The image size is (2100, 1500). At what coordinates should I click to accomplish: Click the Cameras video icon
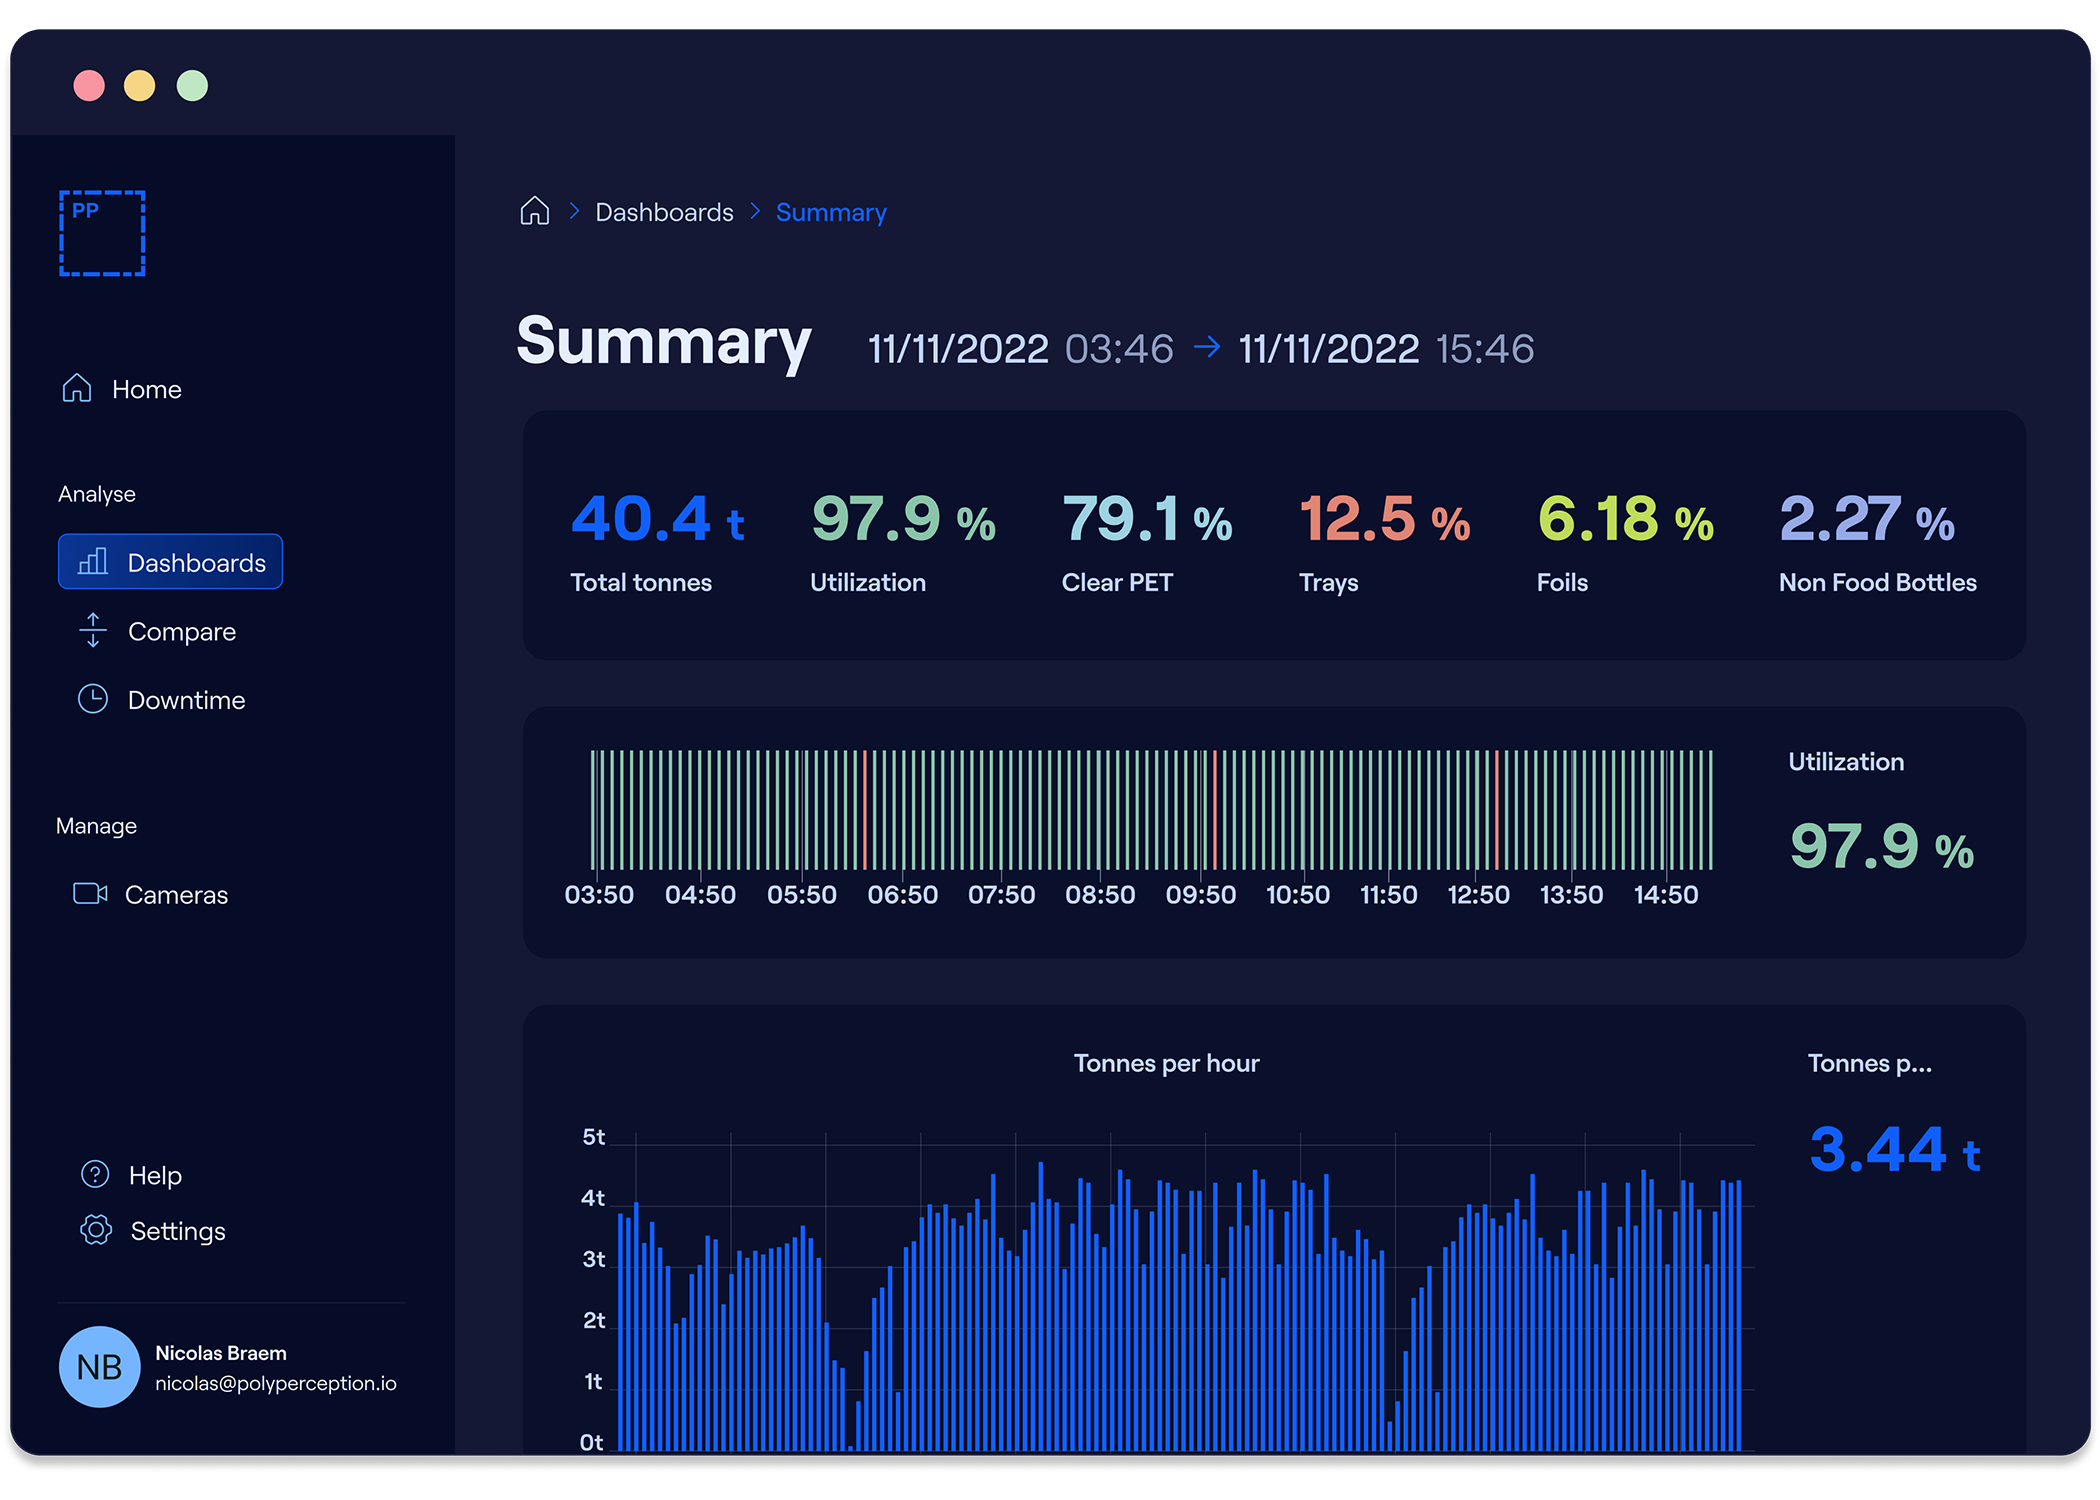tap(90, 893)
